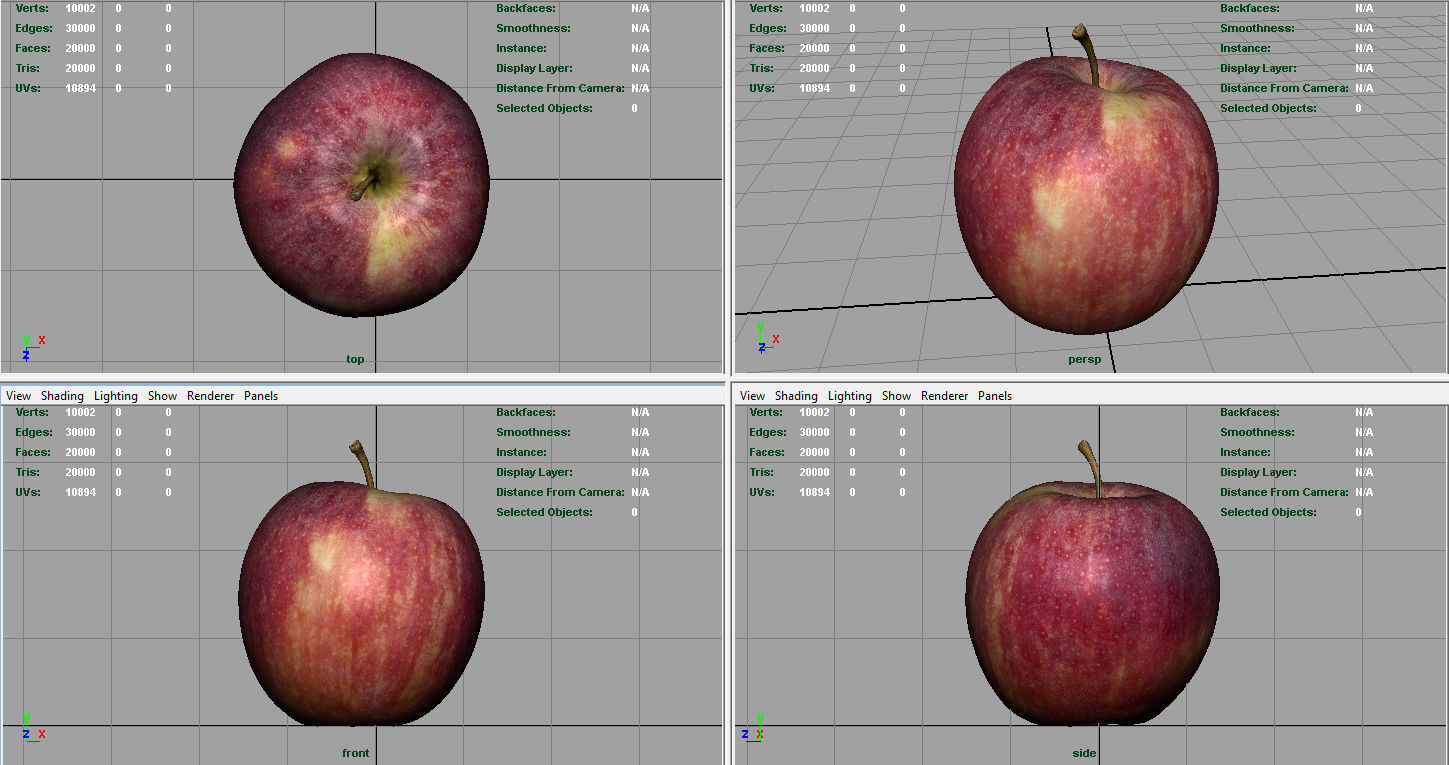Open the Panels menu in the side panel
The image size is (1449, 765).
(x=995, y=396)
